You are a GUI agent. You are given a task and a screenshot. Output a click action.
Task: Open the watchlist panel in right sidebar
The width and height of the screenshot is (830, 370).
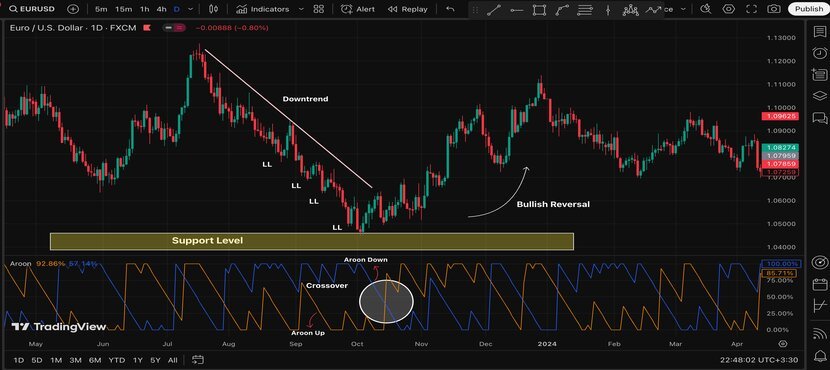click(819, 32)
